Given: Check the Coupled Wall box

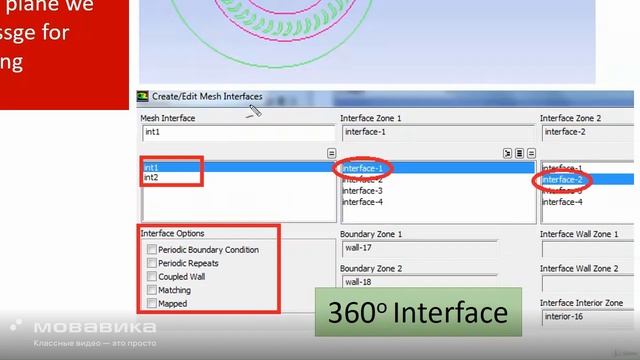Looking at the screenshot, I should 151,276.
